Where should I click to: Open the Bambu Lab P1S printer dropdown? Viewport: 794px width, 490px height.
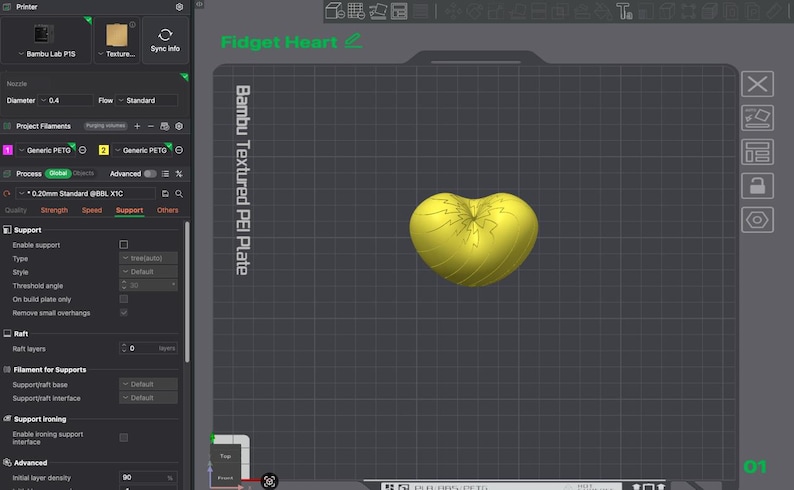click(x=46, y=54)
